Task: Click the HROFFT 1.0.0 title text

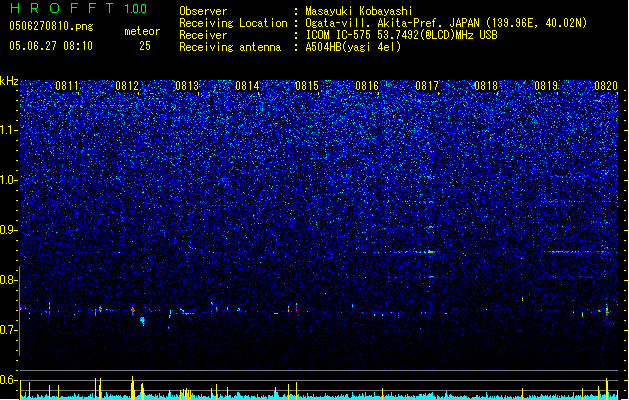Action: click(79, 8)
